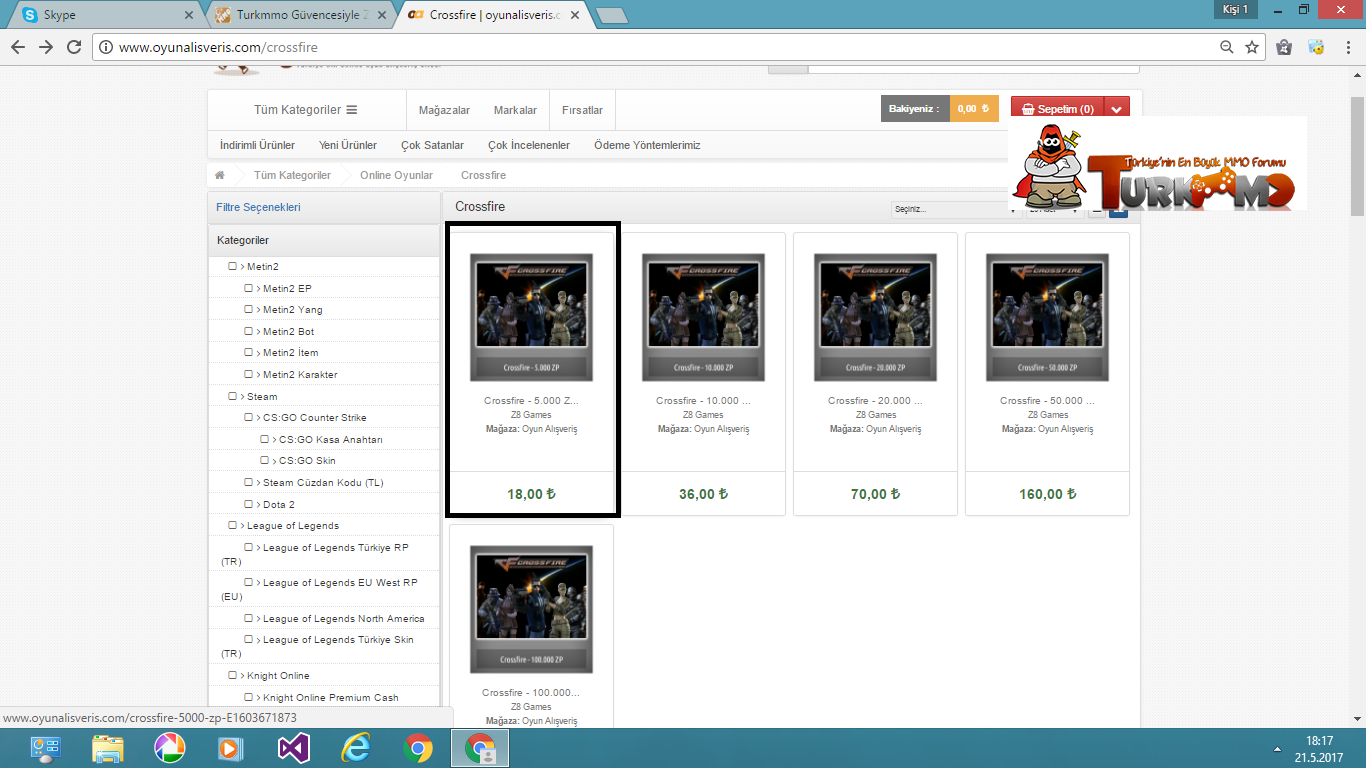This screenshot has width=1366, height=768.
Task: Open the Crossfire 10.000 ZP product title
Action: [703, 400]
